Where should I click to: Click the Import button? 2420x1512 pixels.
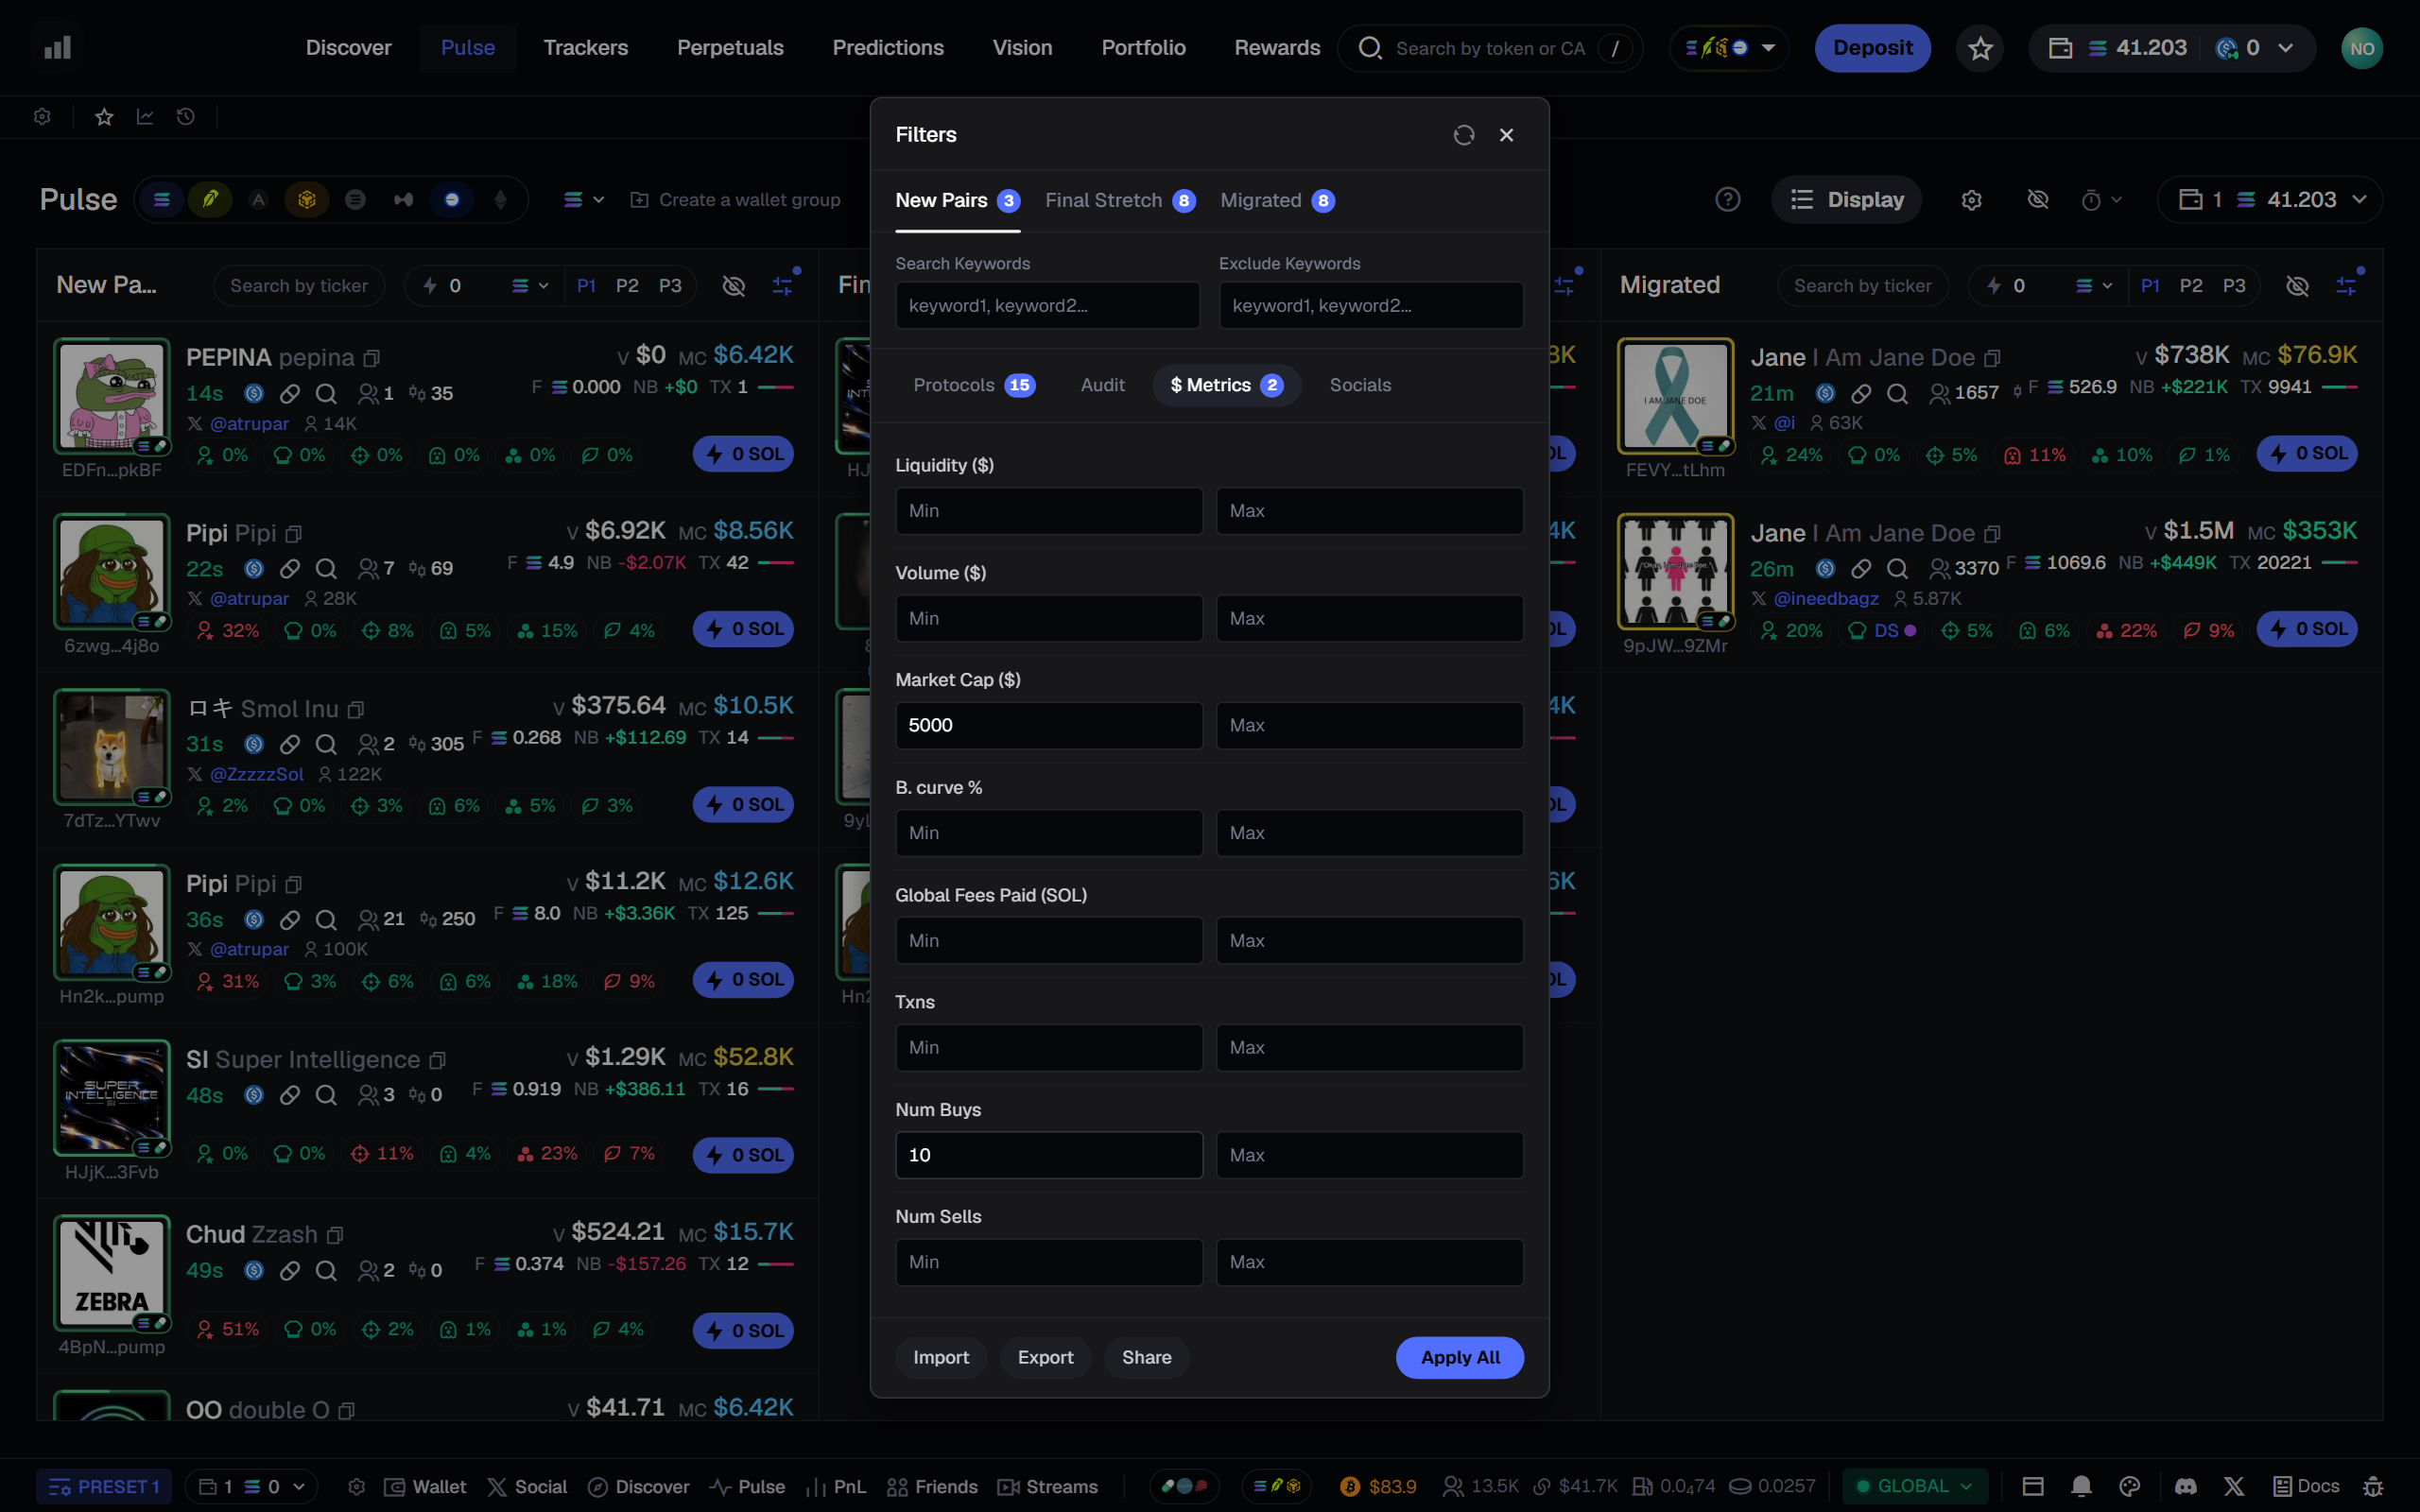click(940, 1357)
